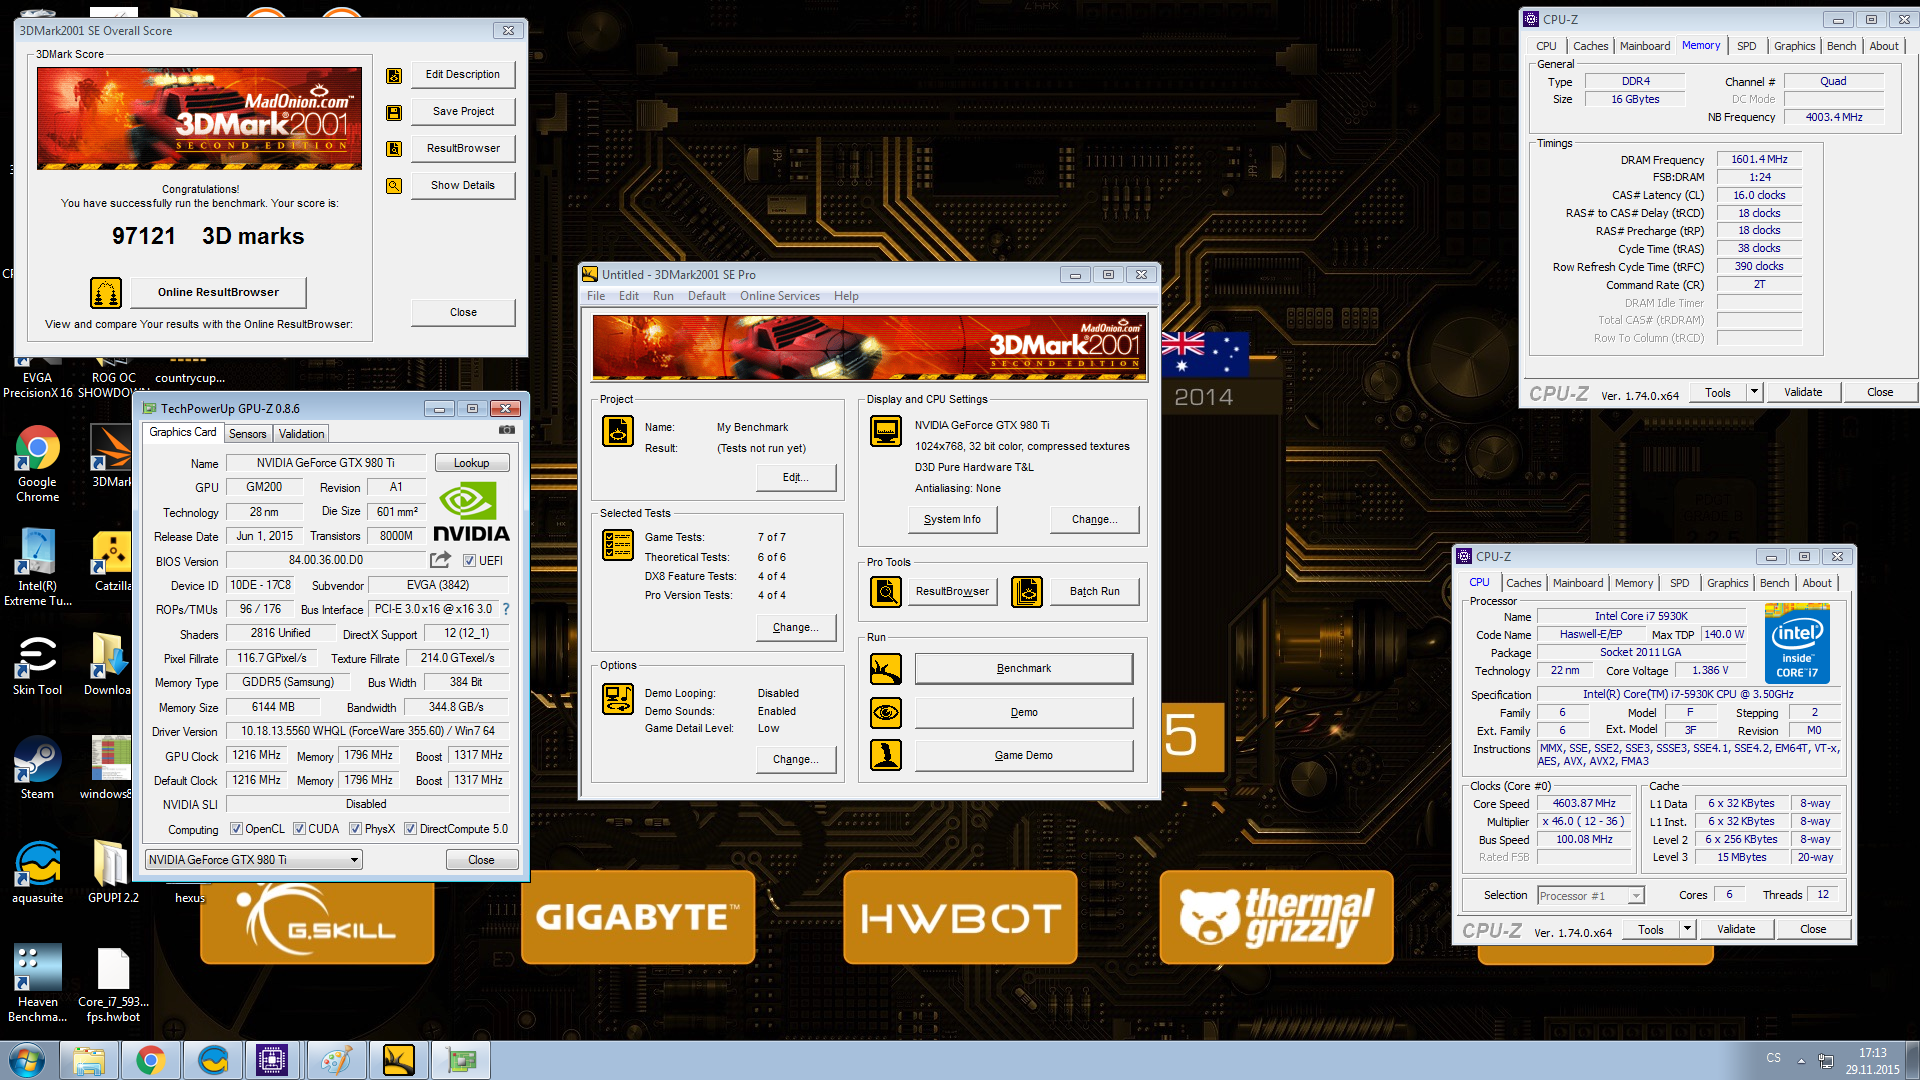Viewport: 1920px width, 1080px height.
Task: Click the Edit... button in Project section
Action: (796, 478)
